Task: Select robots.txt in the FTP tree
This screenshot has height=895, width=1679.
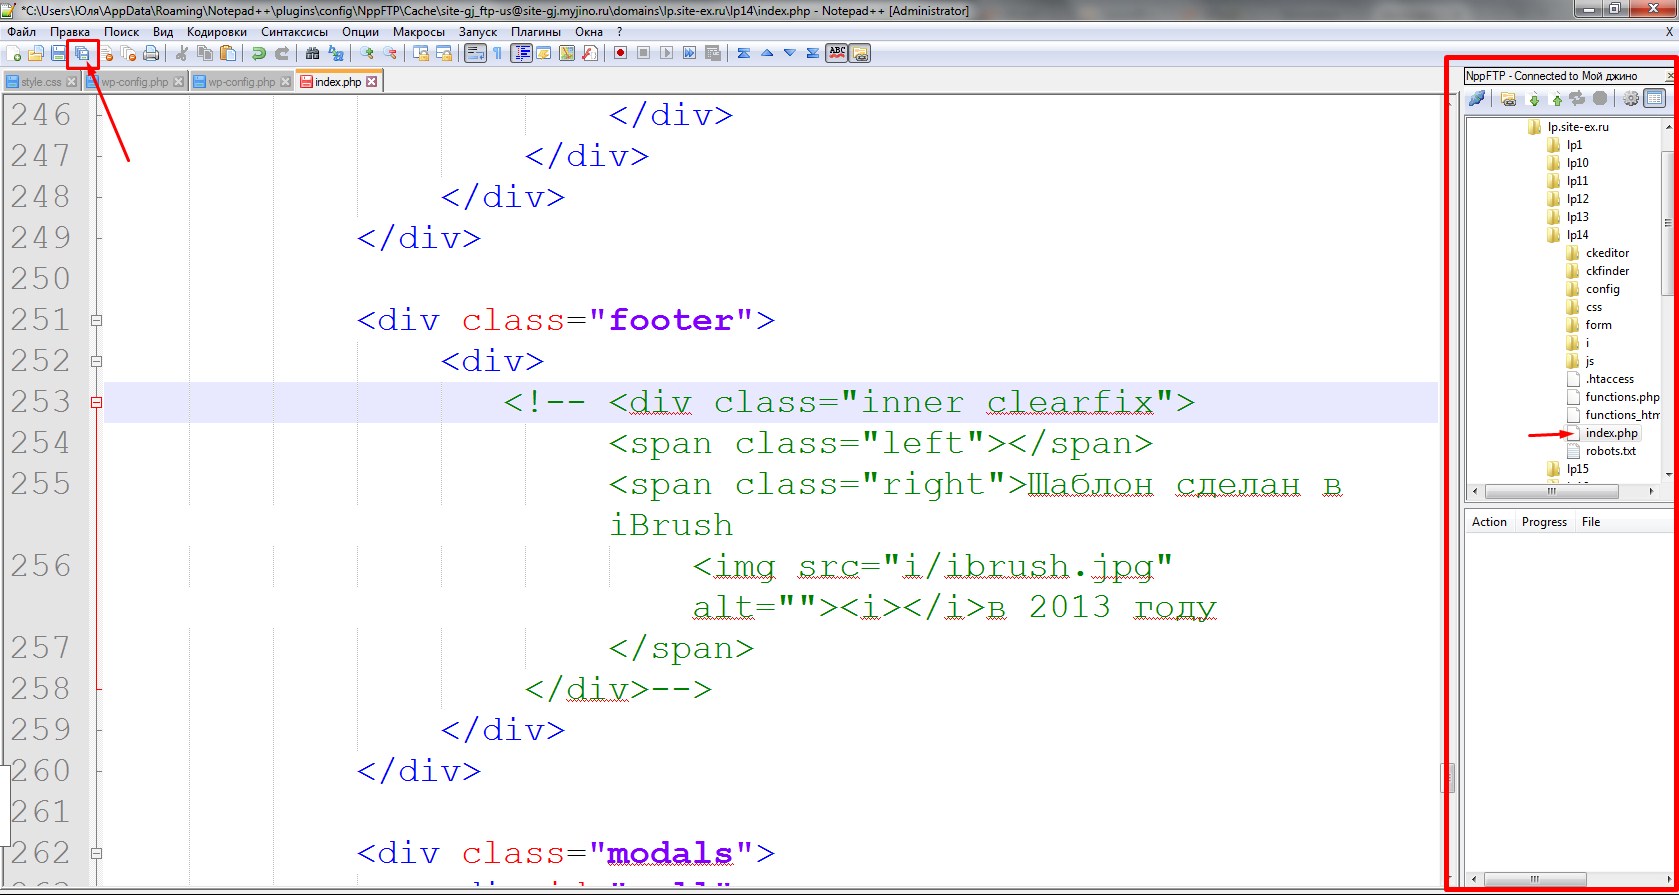Action: [x=1610, y=451]
